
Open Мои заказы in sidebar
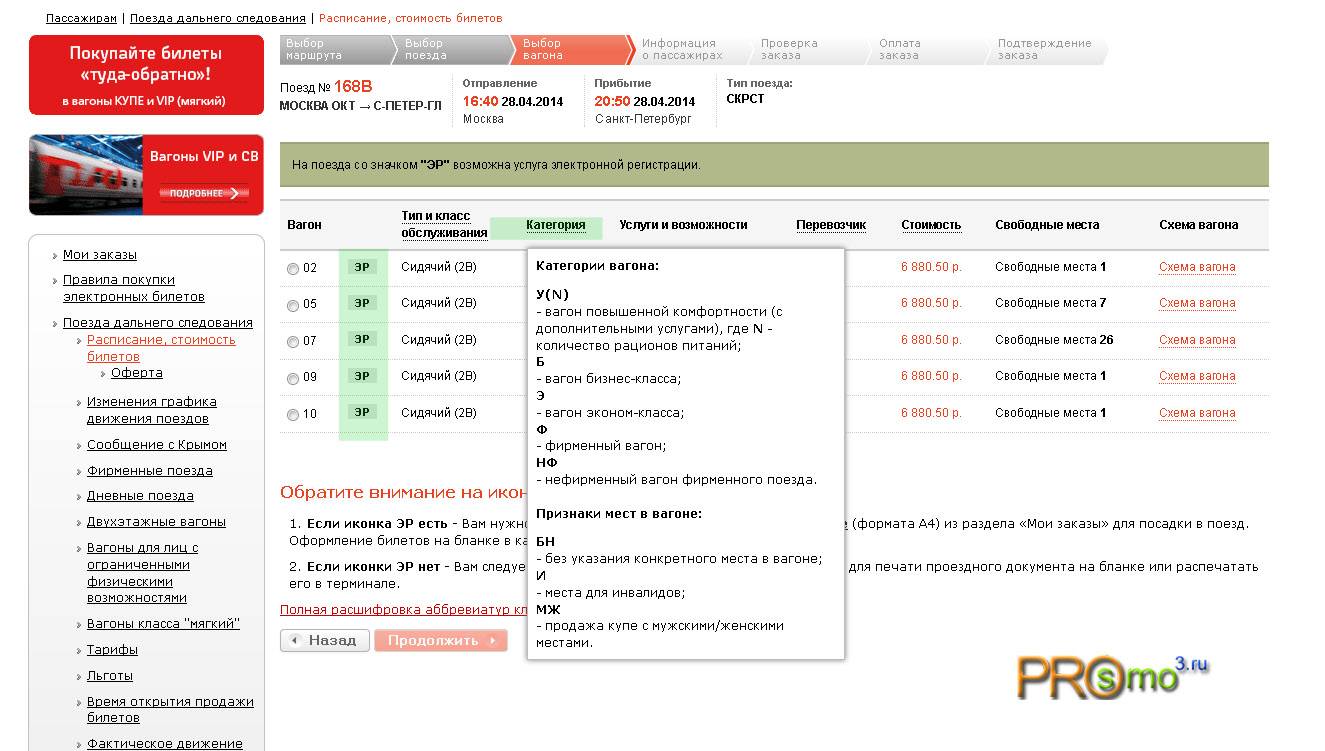[x=100, y=255]
